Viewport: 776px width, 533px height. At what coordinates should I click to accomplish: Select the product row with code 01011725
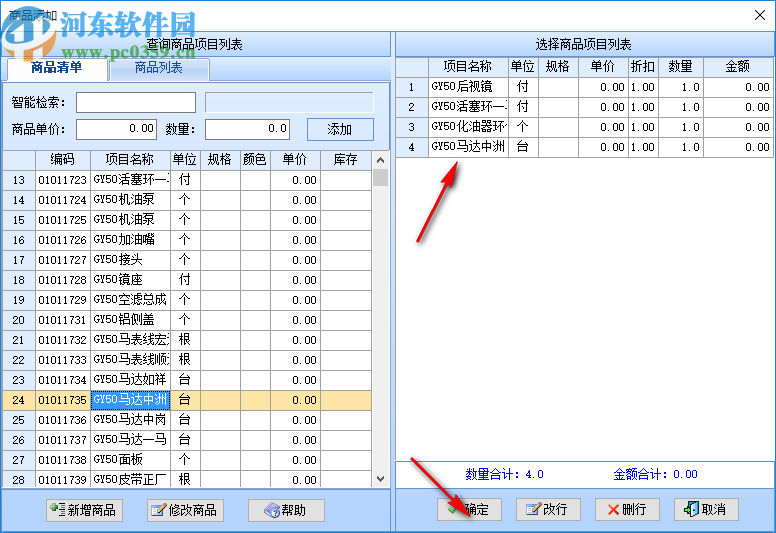pos(187,220)
